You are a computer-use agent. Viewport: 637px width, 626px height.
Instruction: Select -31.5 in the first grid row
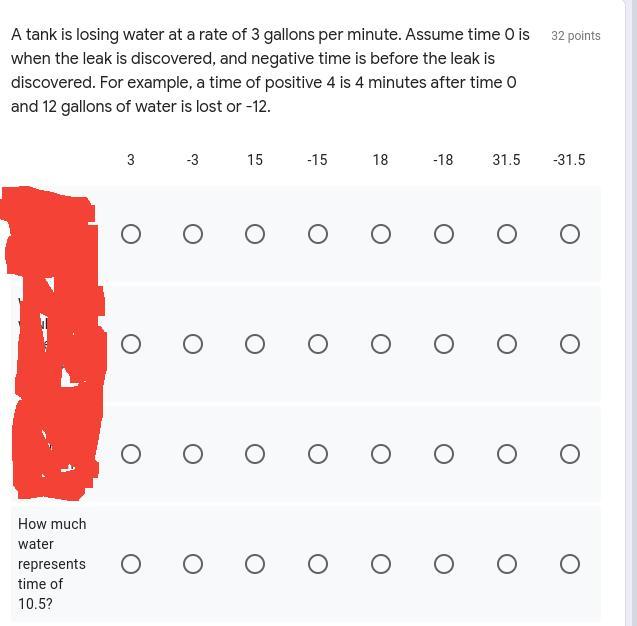[570, 234]
